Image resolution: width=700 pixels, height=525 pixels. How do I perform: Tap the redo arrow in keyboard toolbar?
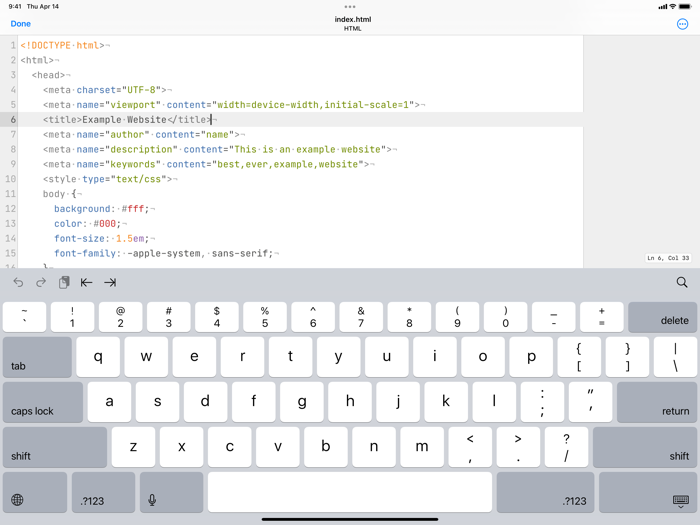pos(41,283)
